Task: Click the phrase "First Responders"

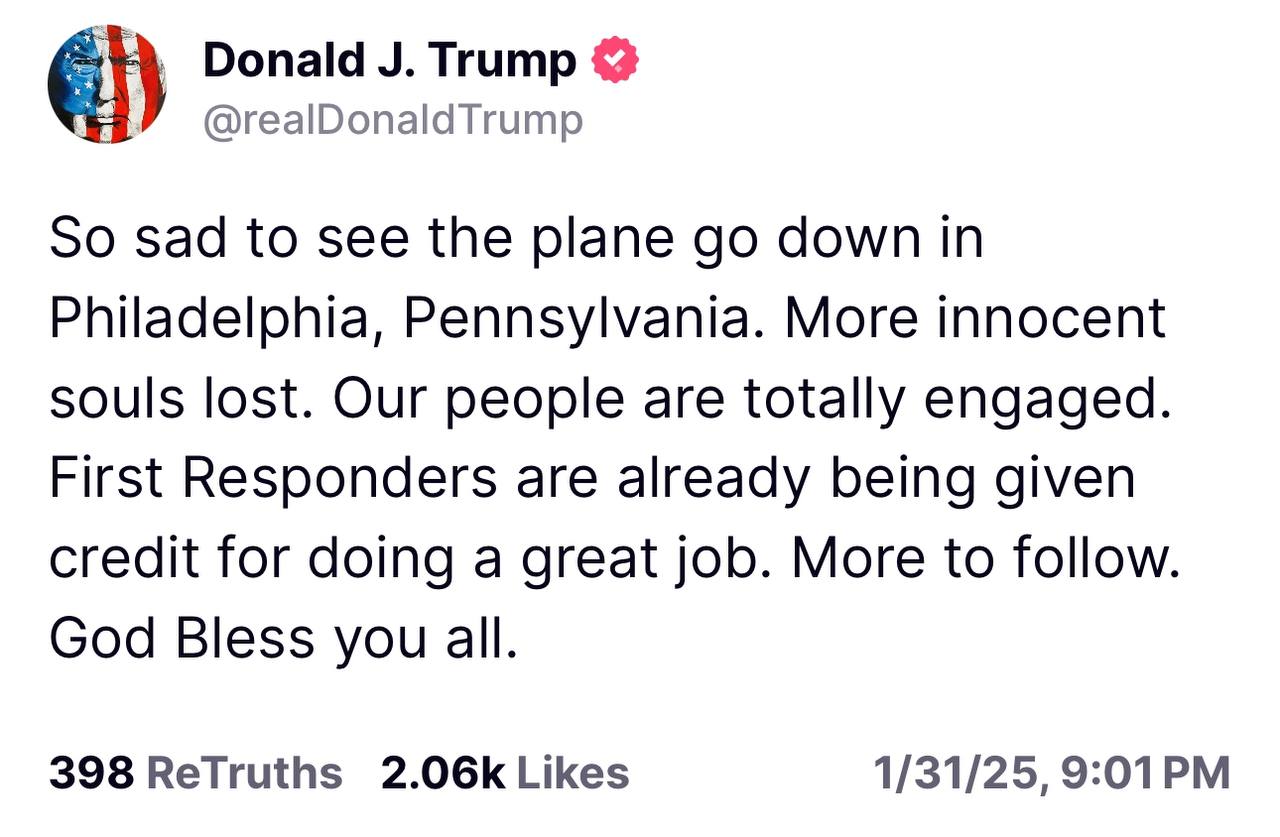Action: click(x=273, y=478)
